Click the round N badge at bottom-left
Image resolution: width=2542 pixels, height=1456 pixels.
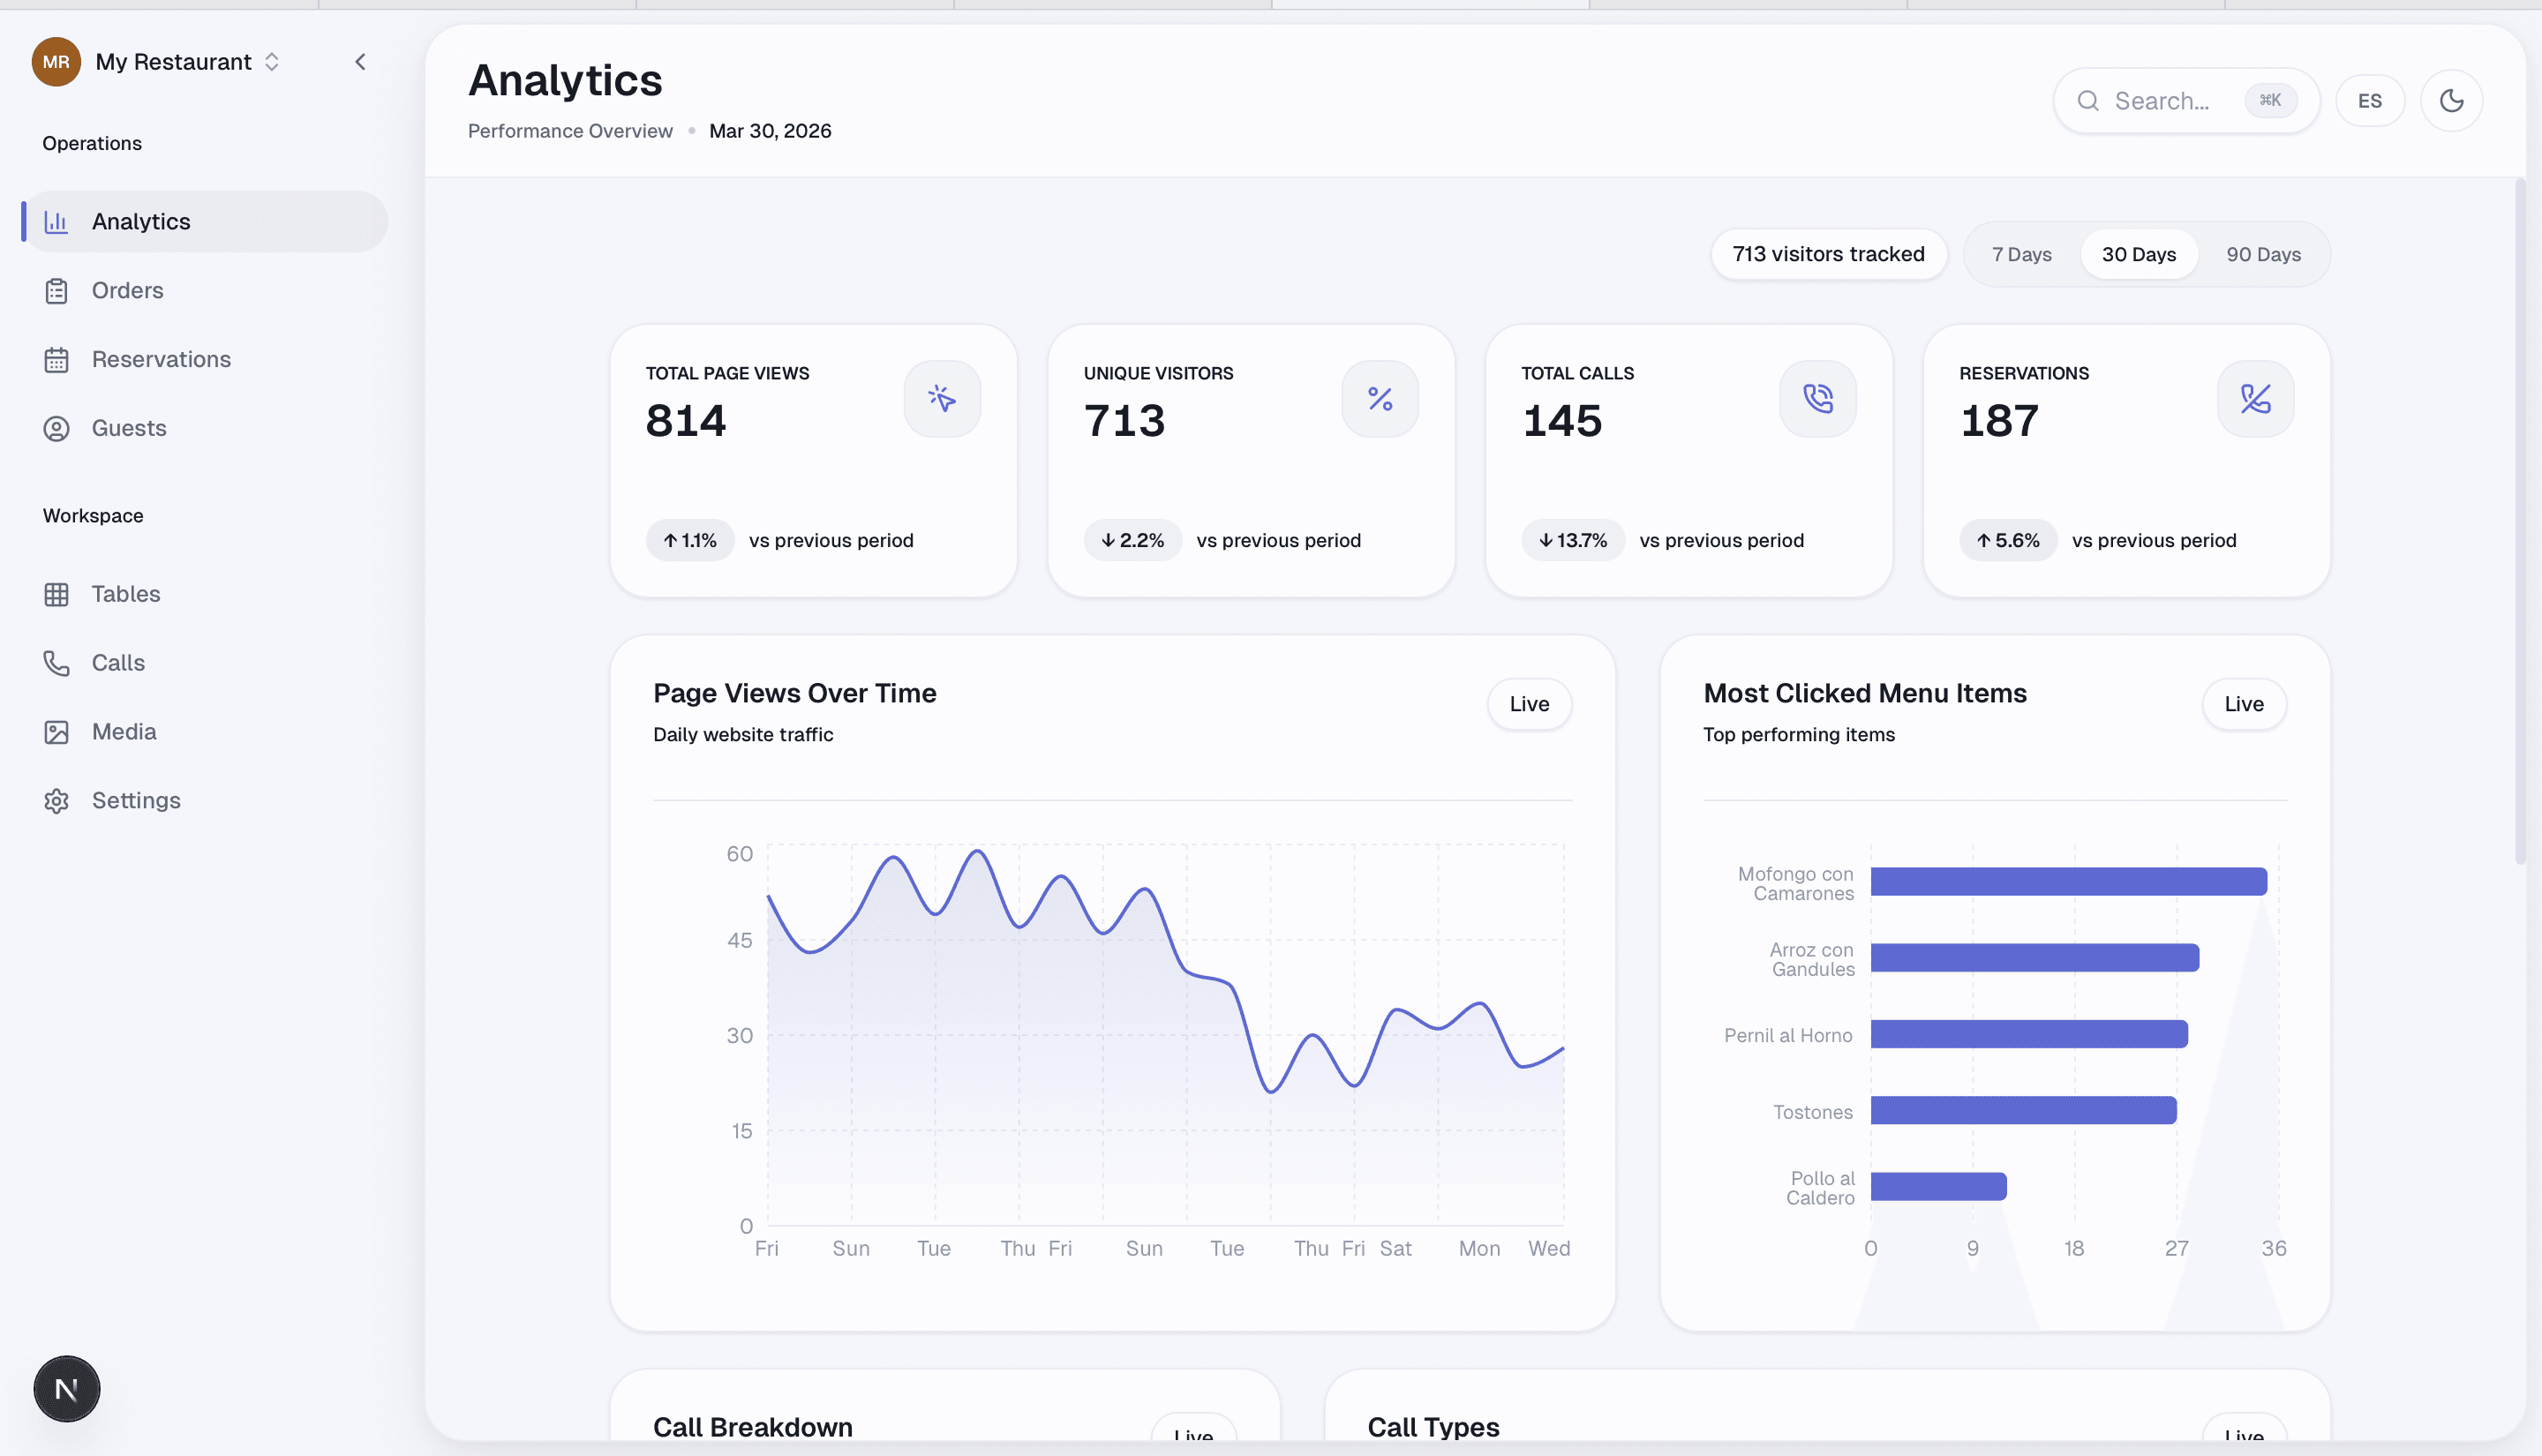pyautogui.click(x=67, y=1388)
